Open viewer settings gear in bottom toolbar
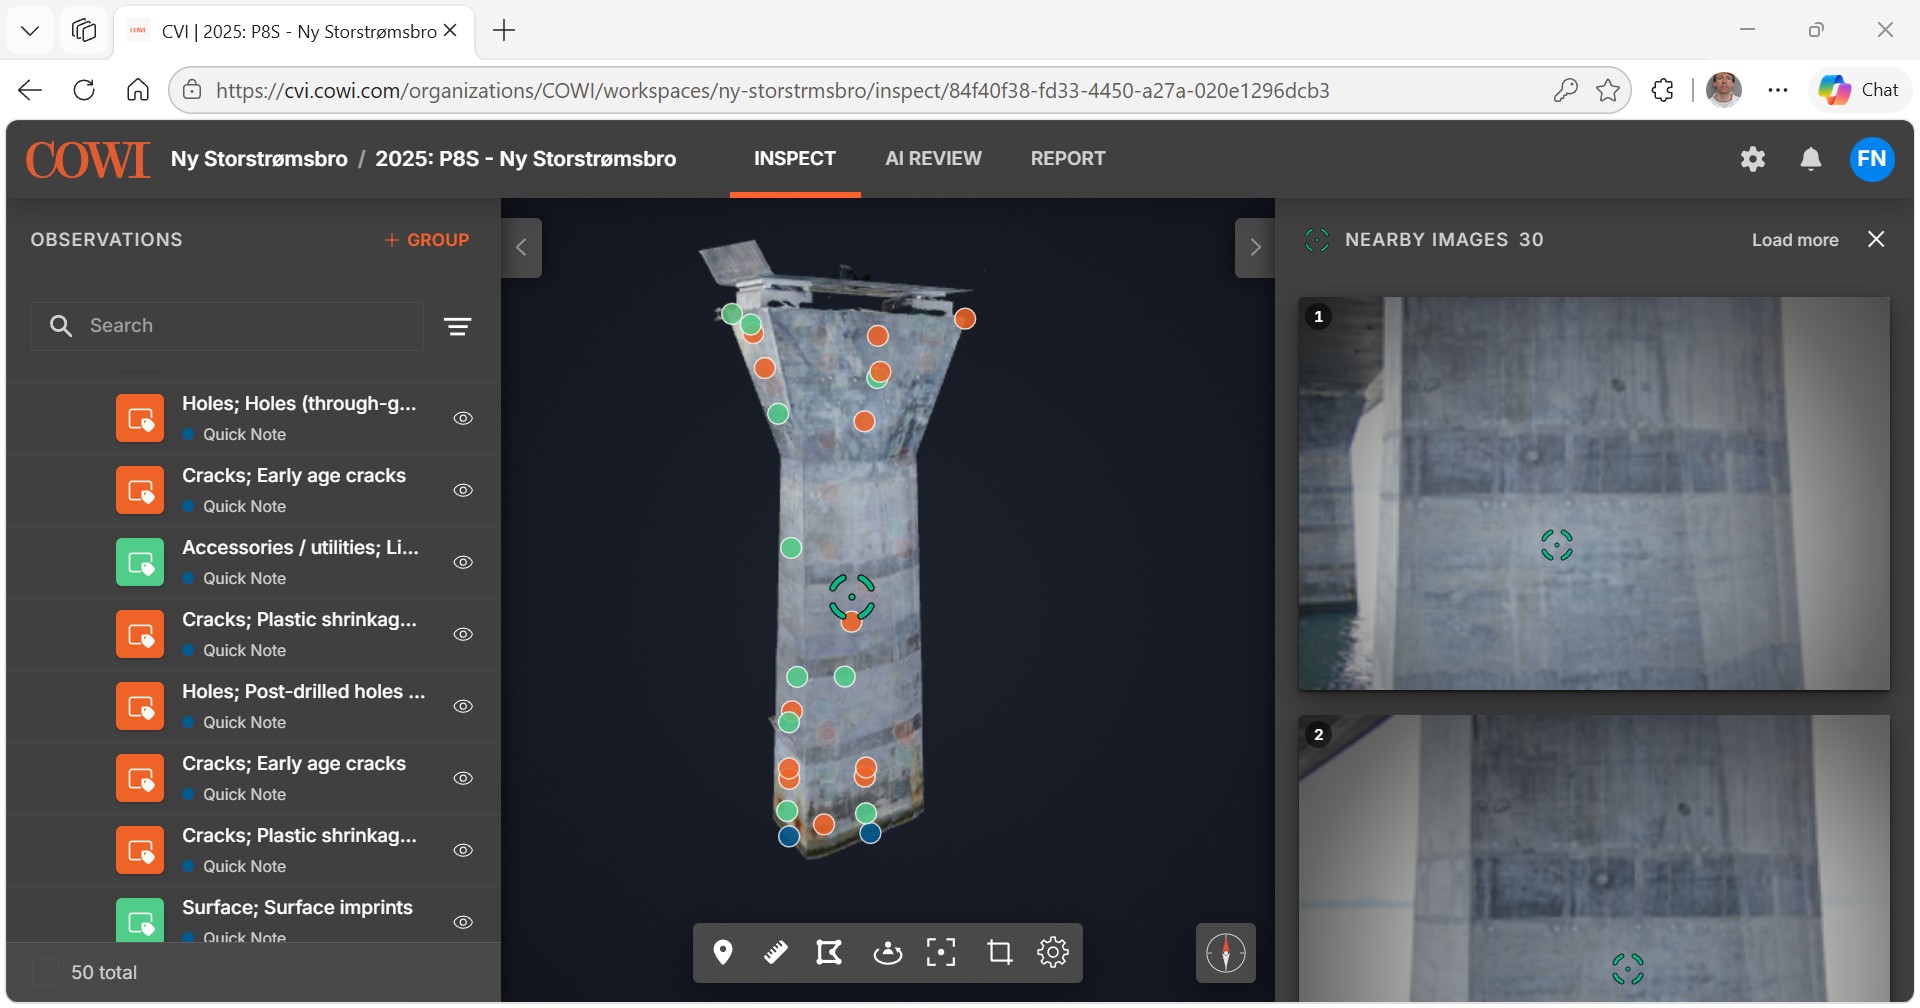The image size is (1920, 1008). click(x=1053, y=952)
